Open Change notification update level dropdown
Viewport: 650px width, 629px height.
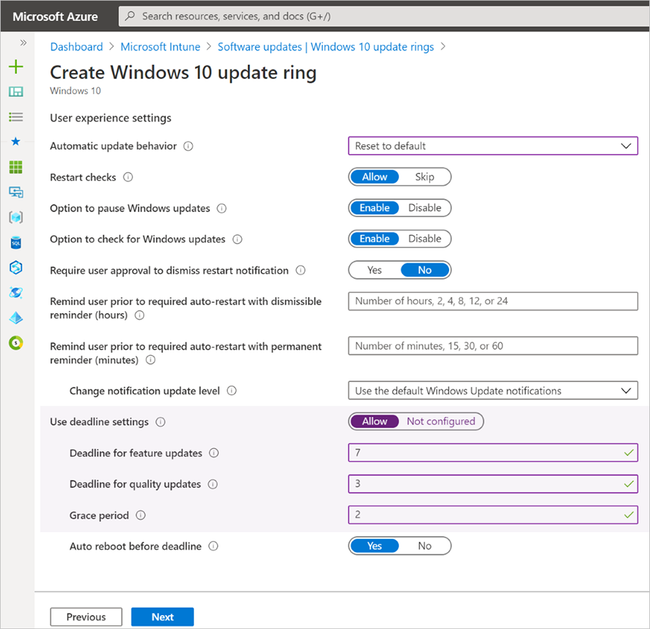pos(493,391)
